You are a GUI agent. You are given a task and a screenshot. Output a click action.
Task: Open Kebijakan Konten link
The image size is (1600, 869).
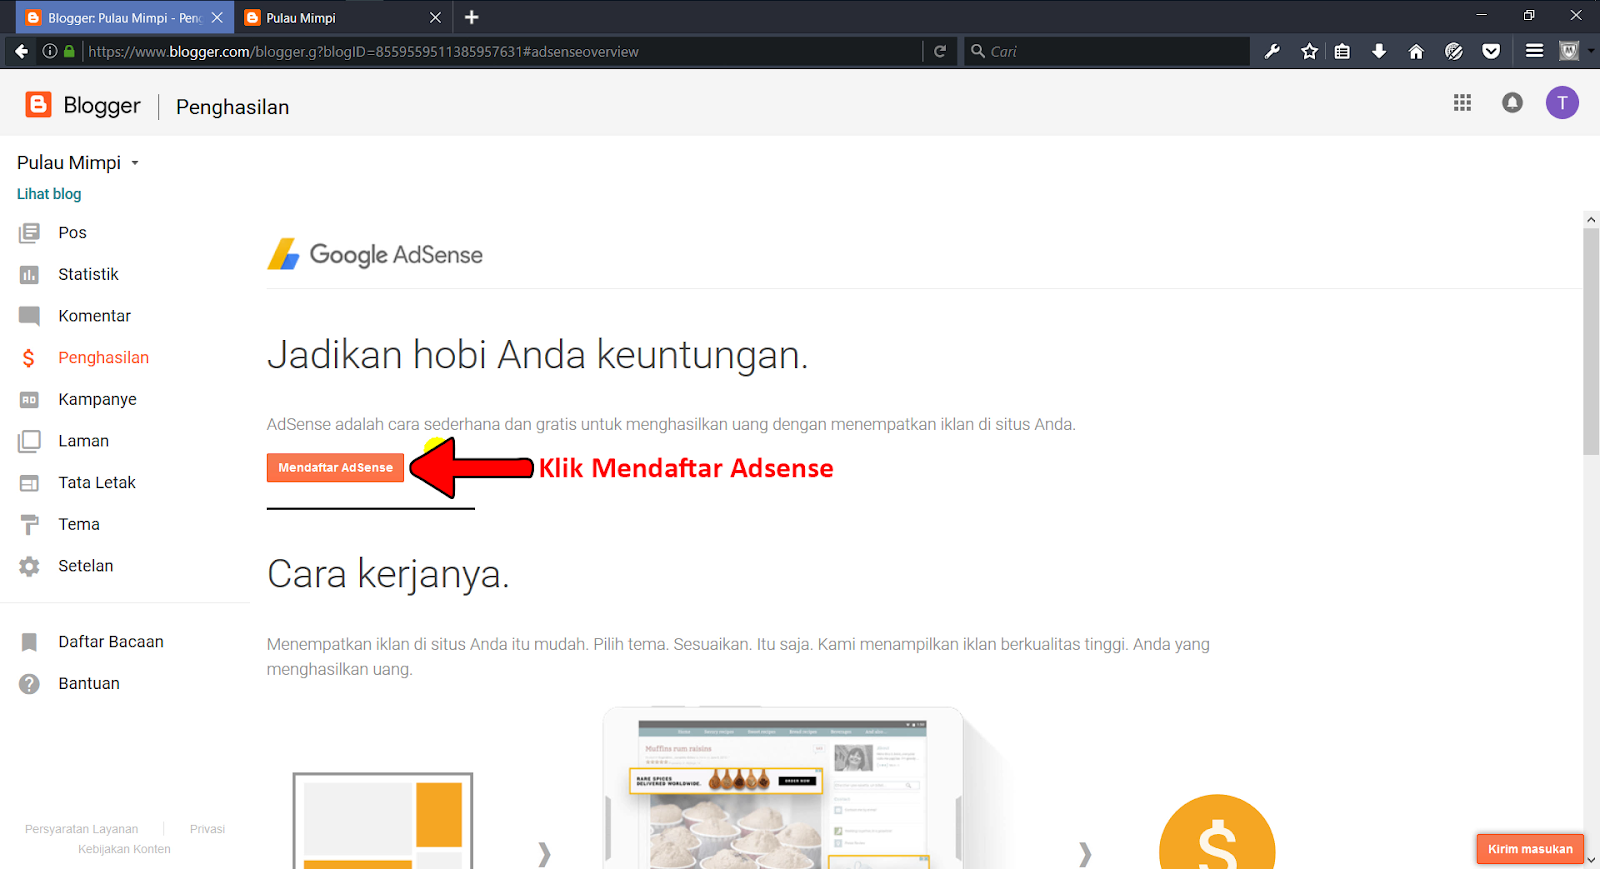pyautogui.click(x=124, y=849)
